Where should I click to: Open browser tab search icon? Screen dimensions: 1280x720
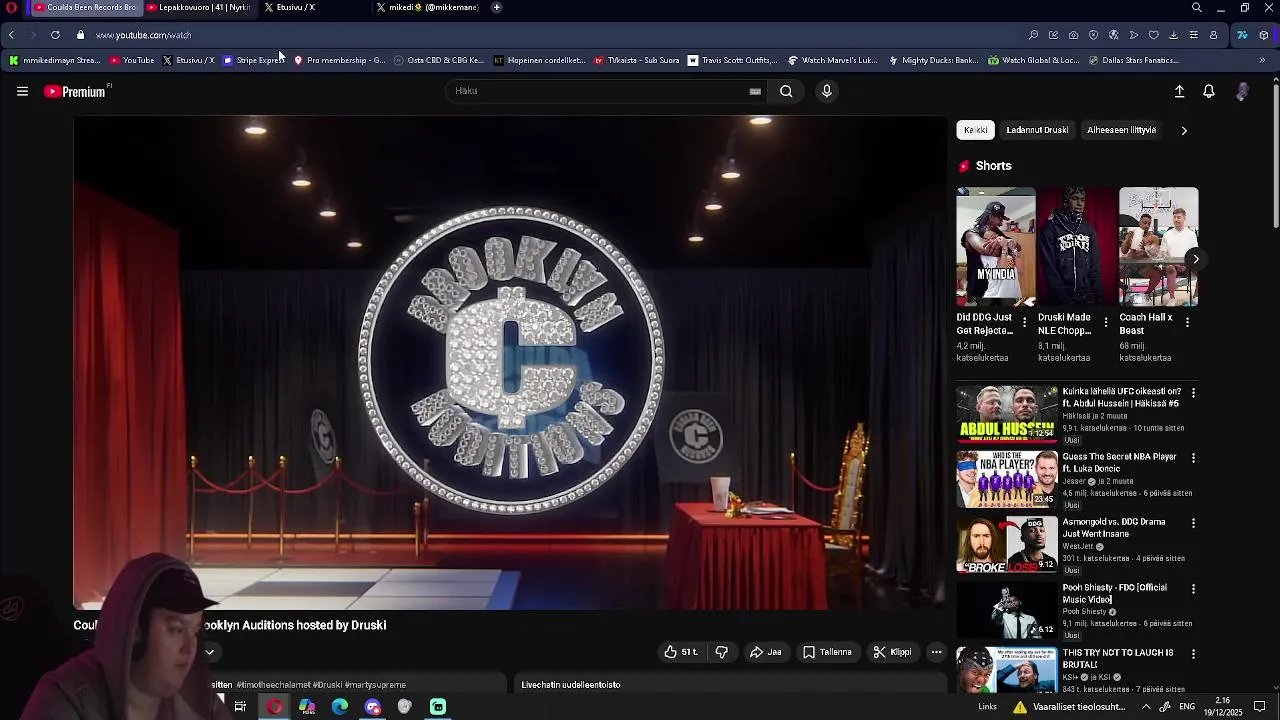pos(1196,8)
